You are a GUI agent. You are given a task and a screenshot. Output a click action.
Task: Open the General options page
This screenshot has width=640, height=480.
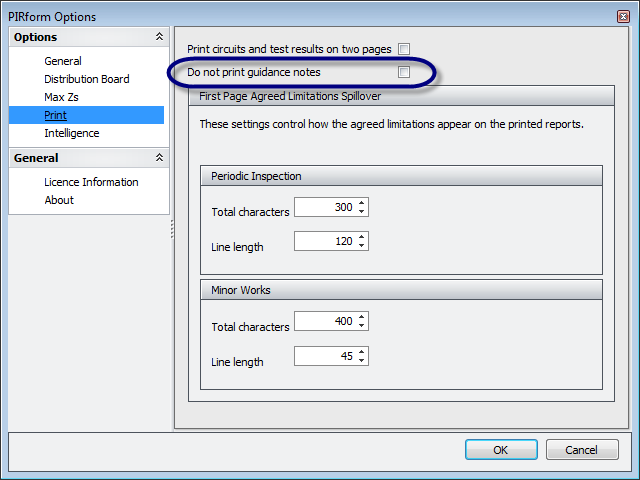[63, 61]
